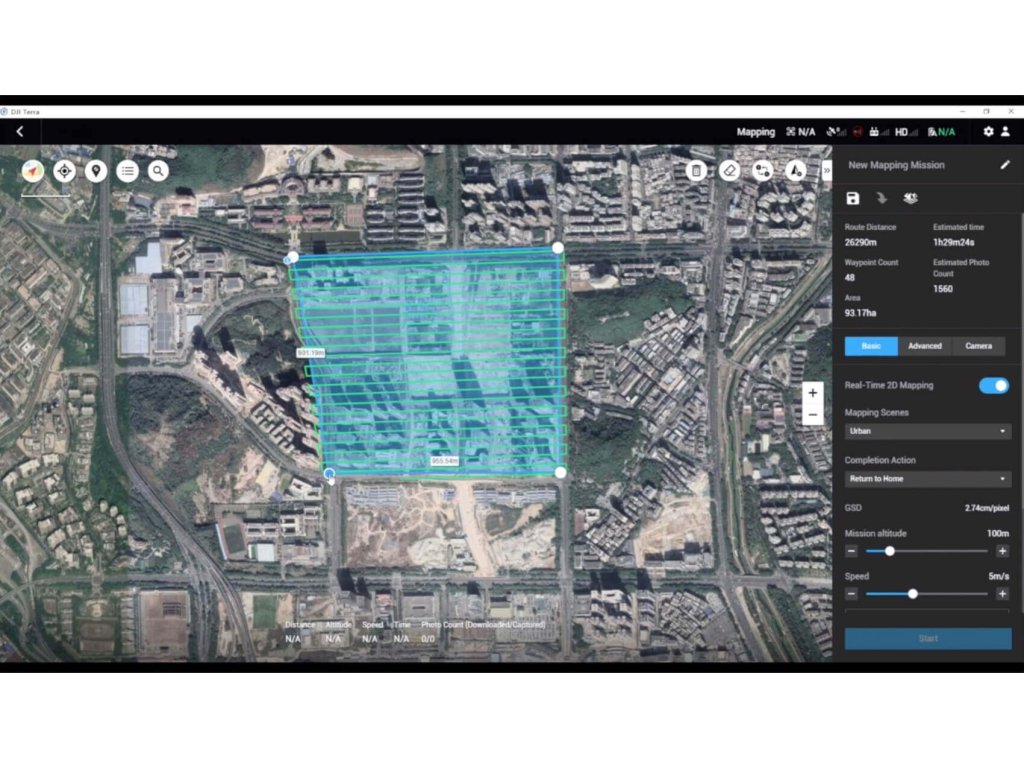Viewport: 1024px width, 768px height.
Task: Open the map search magnifier
Action: pos(158,171)
